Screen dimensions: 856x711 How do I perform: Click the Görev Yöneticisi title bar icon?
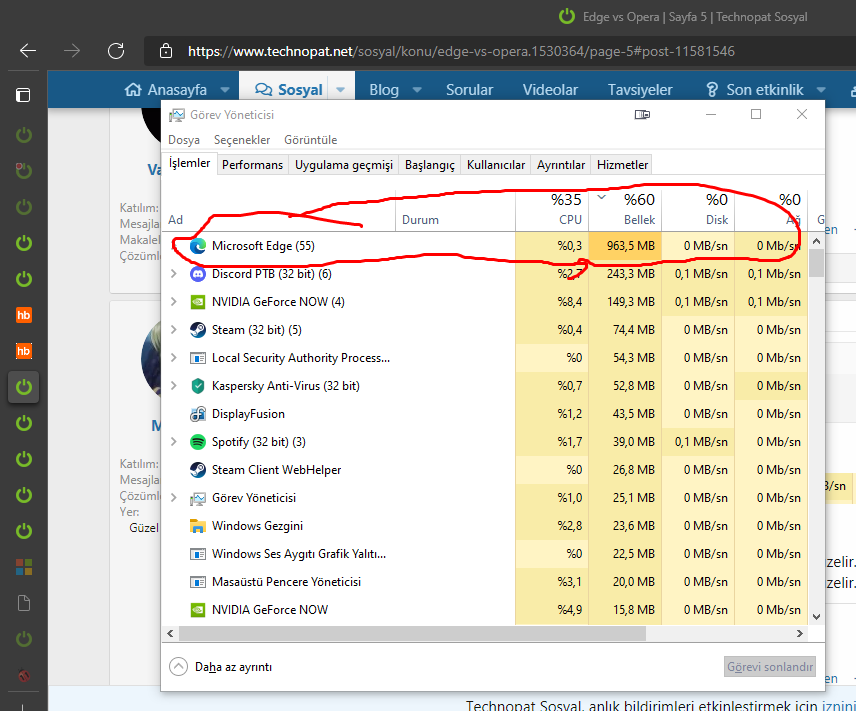176,115
